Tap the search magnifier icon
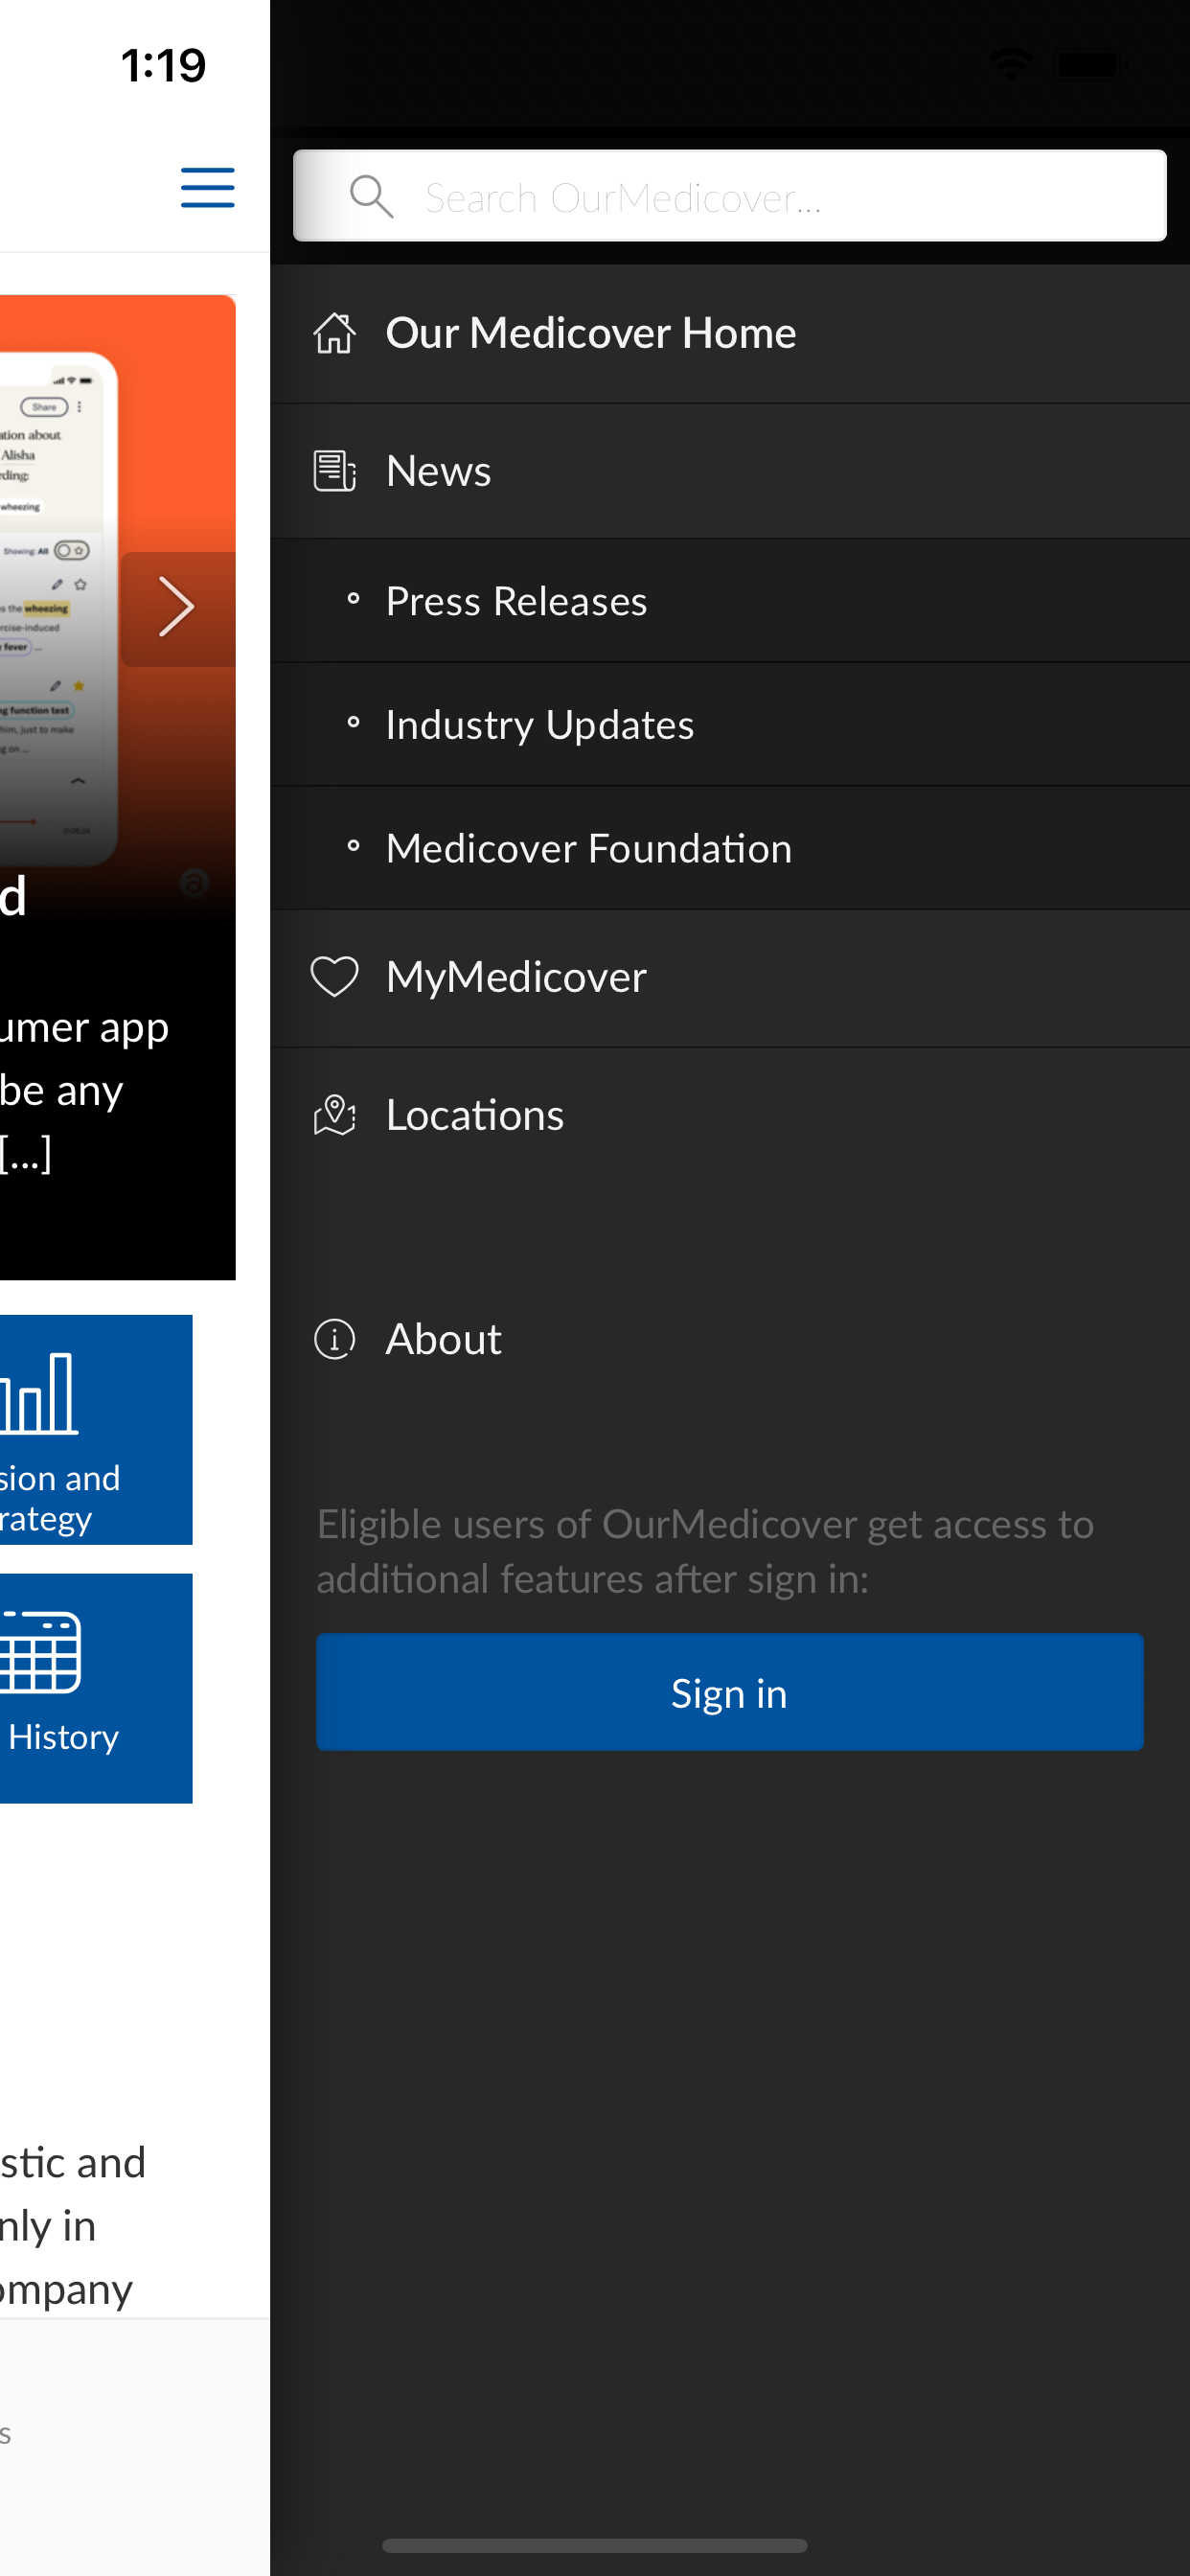 371,196
